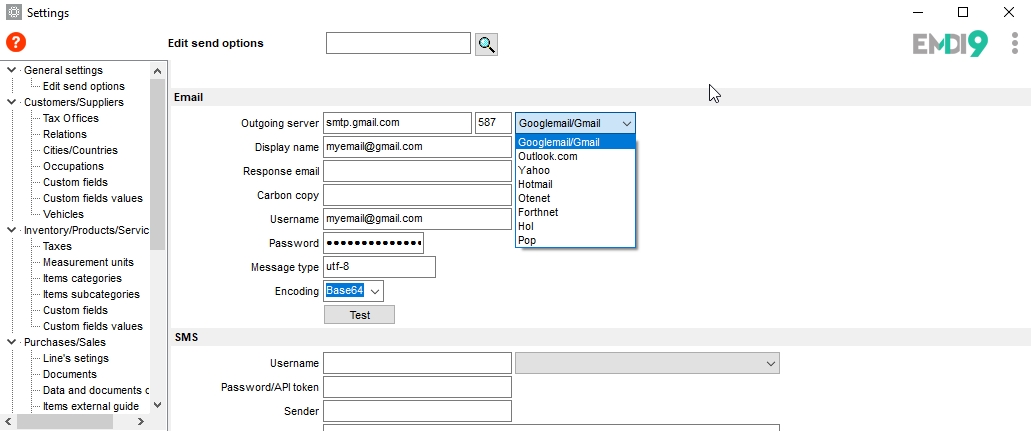This screenshot has height=431, width=1031.
Task: Select Googlemail/Gmail from the provider list
Action: click(575, 142)
